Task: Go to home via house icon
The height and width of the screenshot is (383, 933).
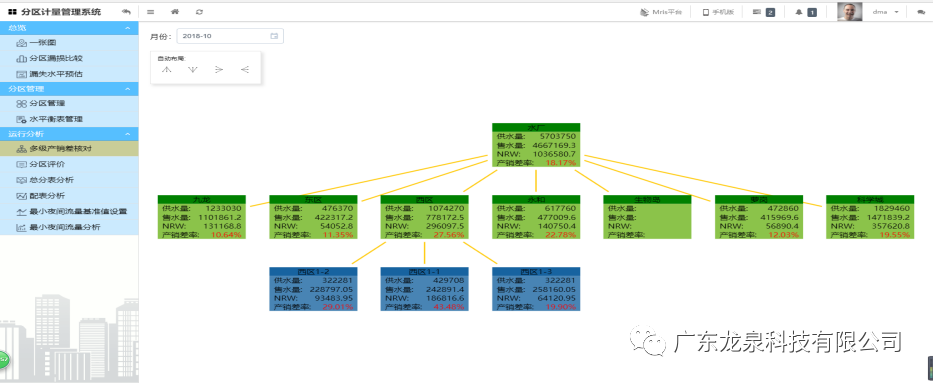Action: point(174,12)
